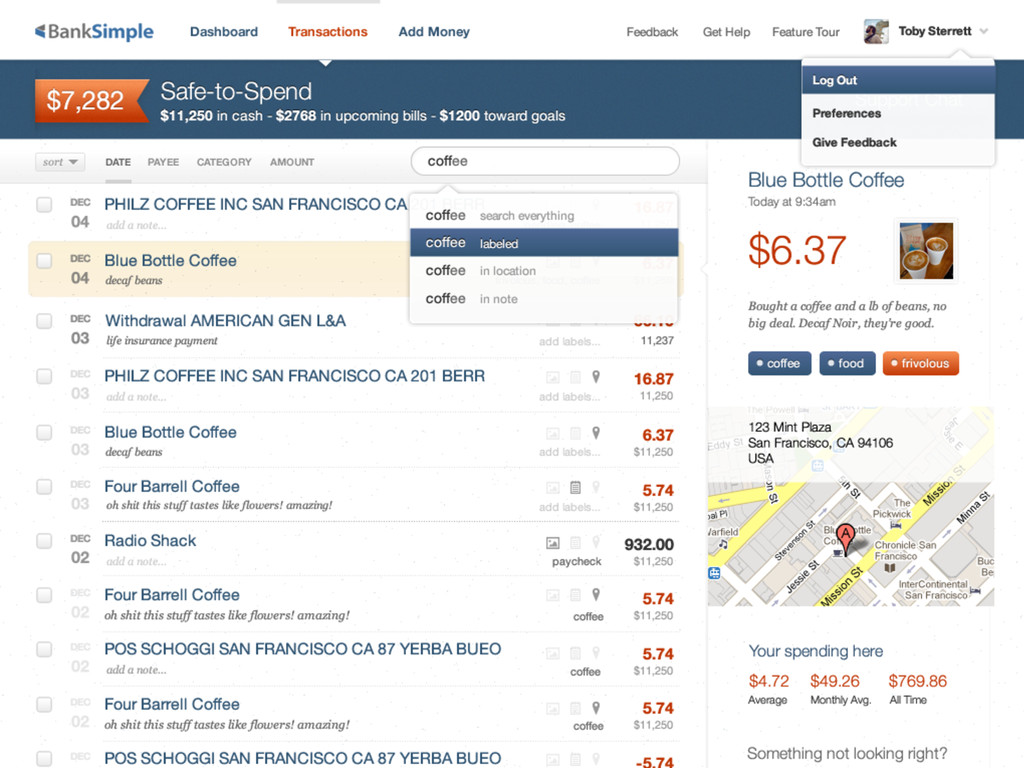This screenshot has height=768, width=1024.
Task: Click location pin on PHILZ COFFEE Dec 03 row
Action: [596, 377]
